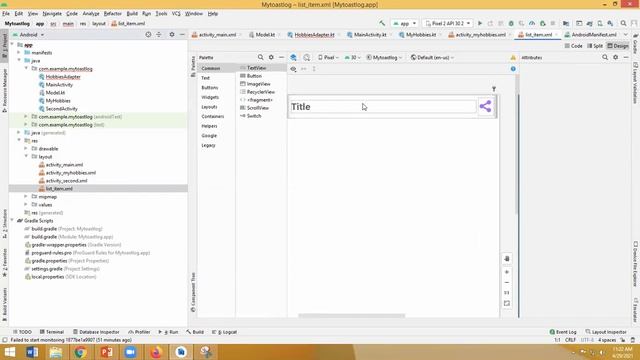Screen dimensions: 640x360
Task: Select ImageView in the palette
Action: (x=256, y=84)
